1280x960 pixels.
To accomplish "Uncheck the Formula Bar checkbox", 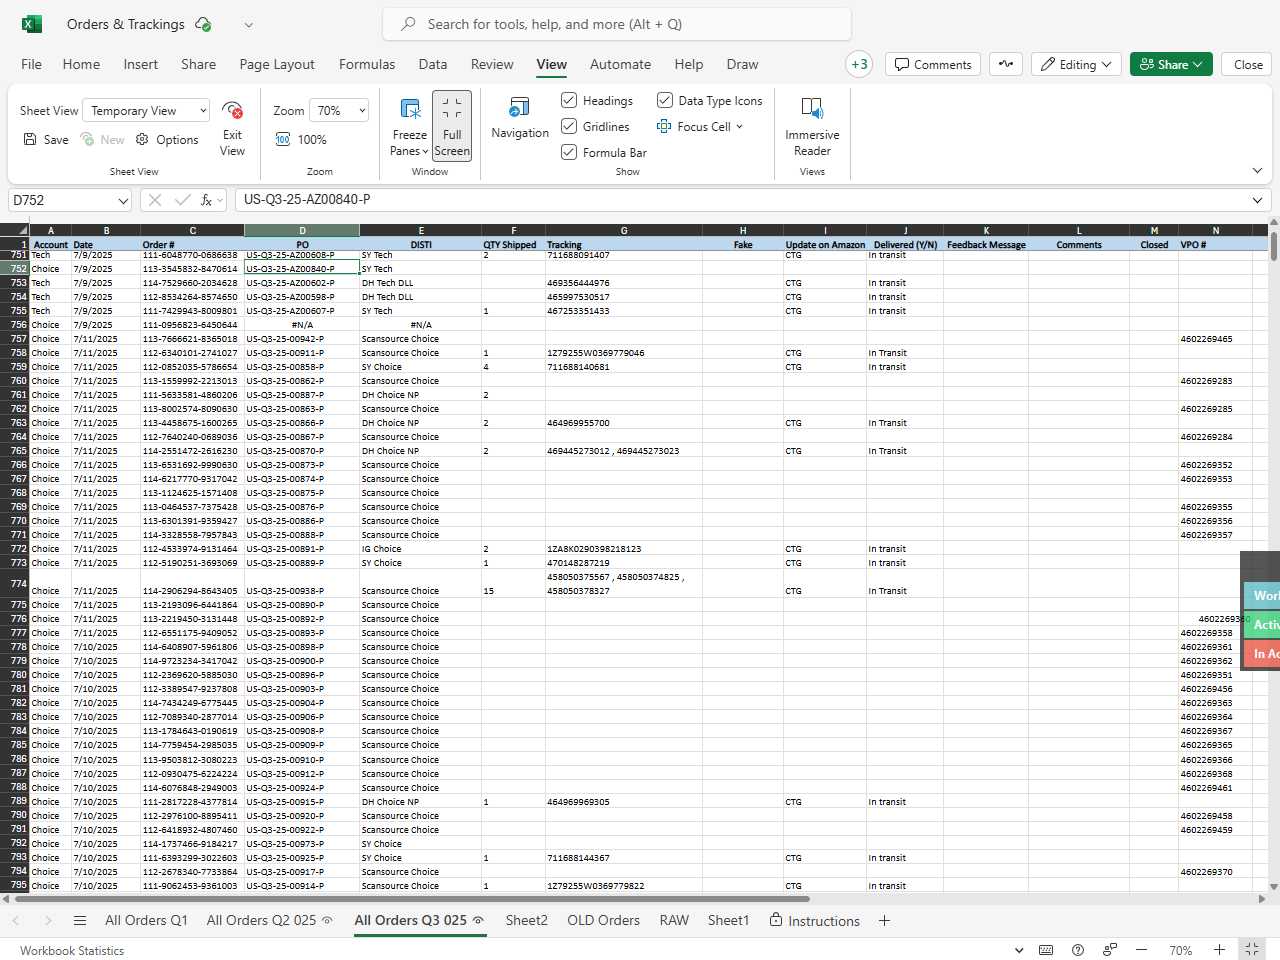I will coord(569,152).
